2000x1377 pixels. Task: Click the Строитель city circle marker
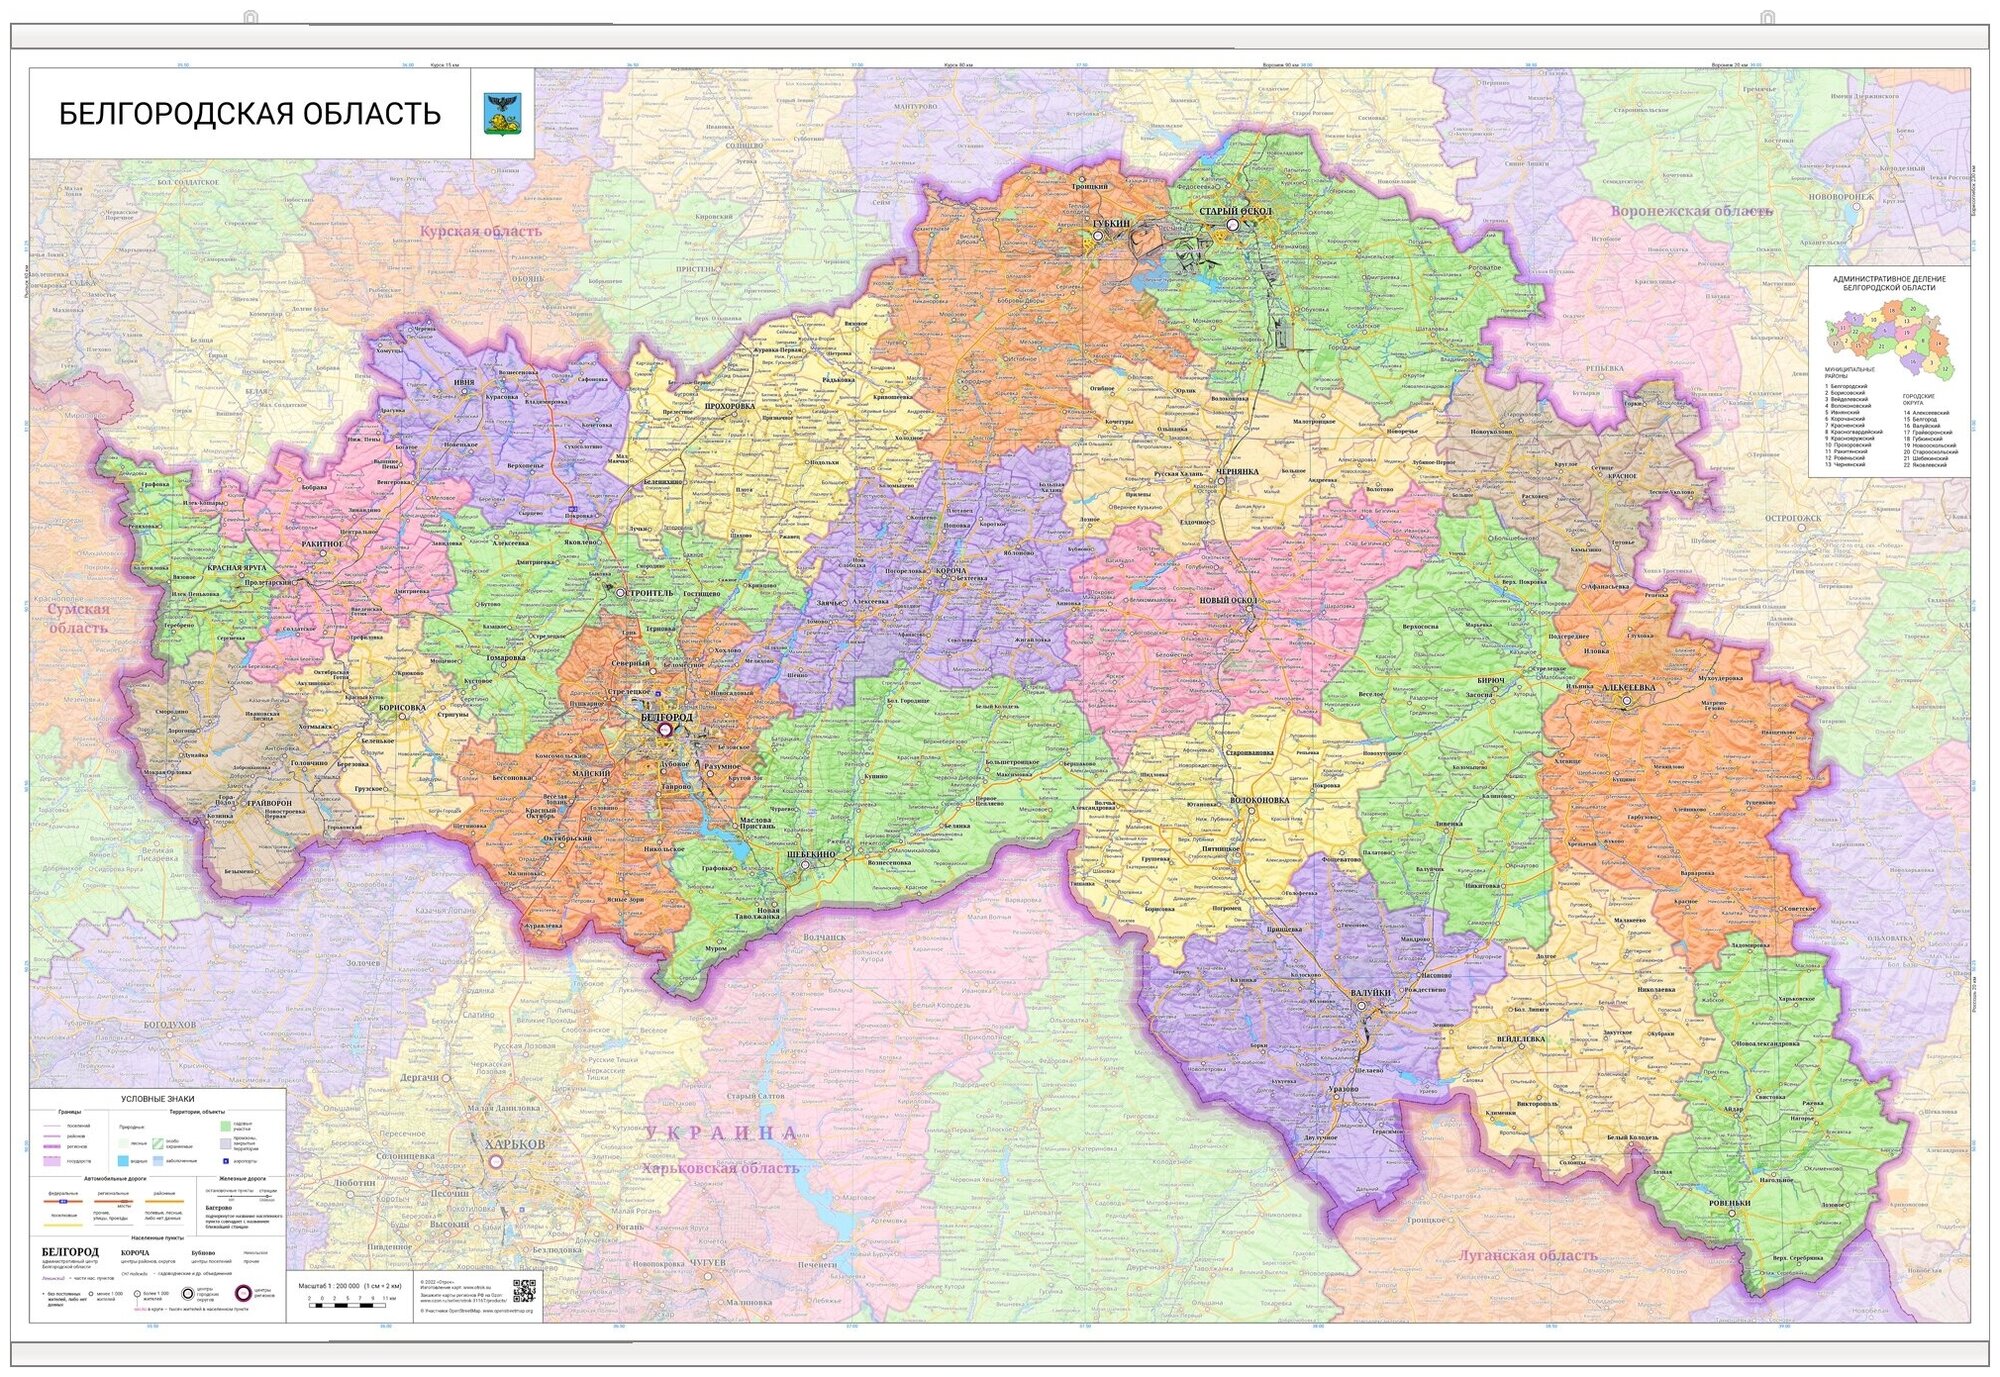pos(620,593)
